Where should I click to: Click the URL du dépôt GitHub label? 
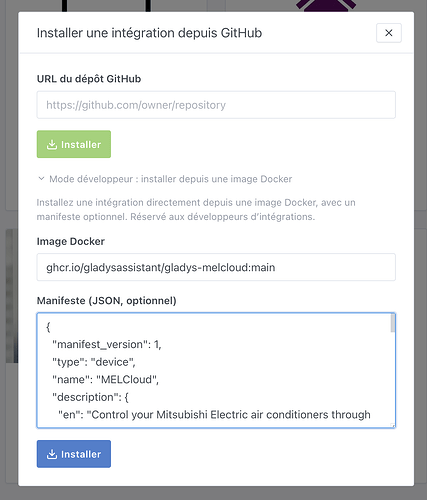89,79
